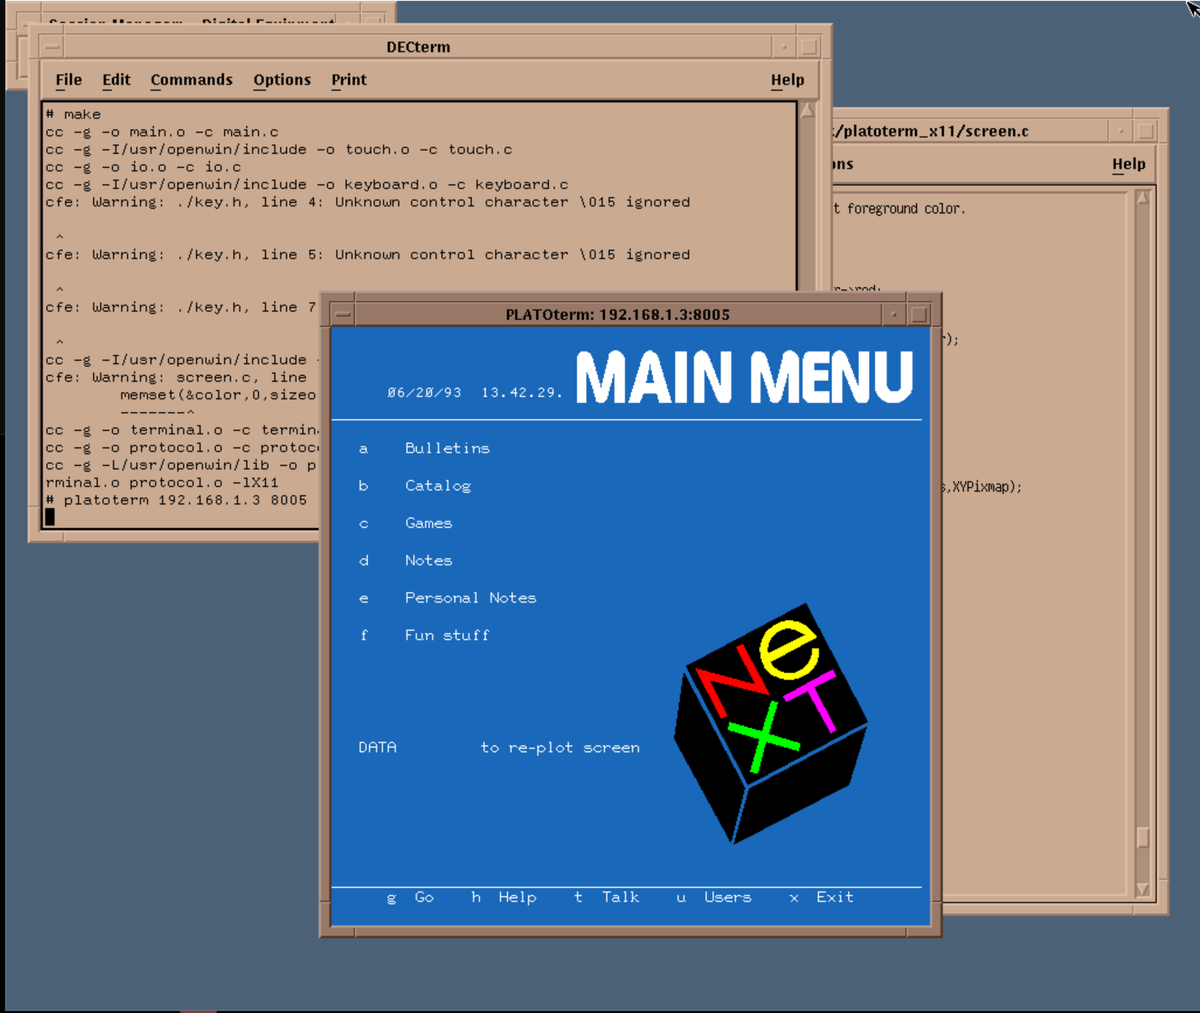Viewport: 1200px width, 1013px height.
Task: Choose Games from the main menu
Action: 428,523
